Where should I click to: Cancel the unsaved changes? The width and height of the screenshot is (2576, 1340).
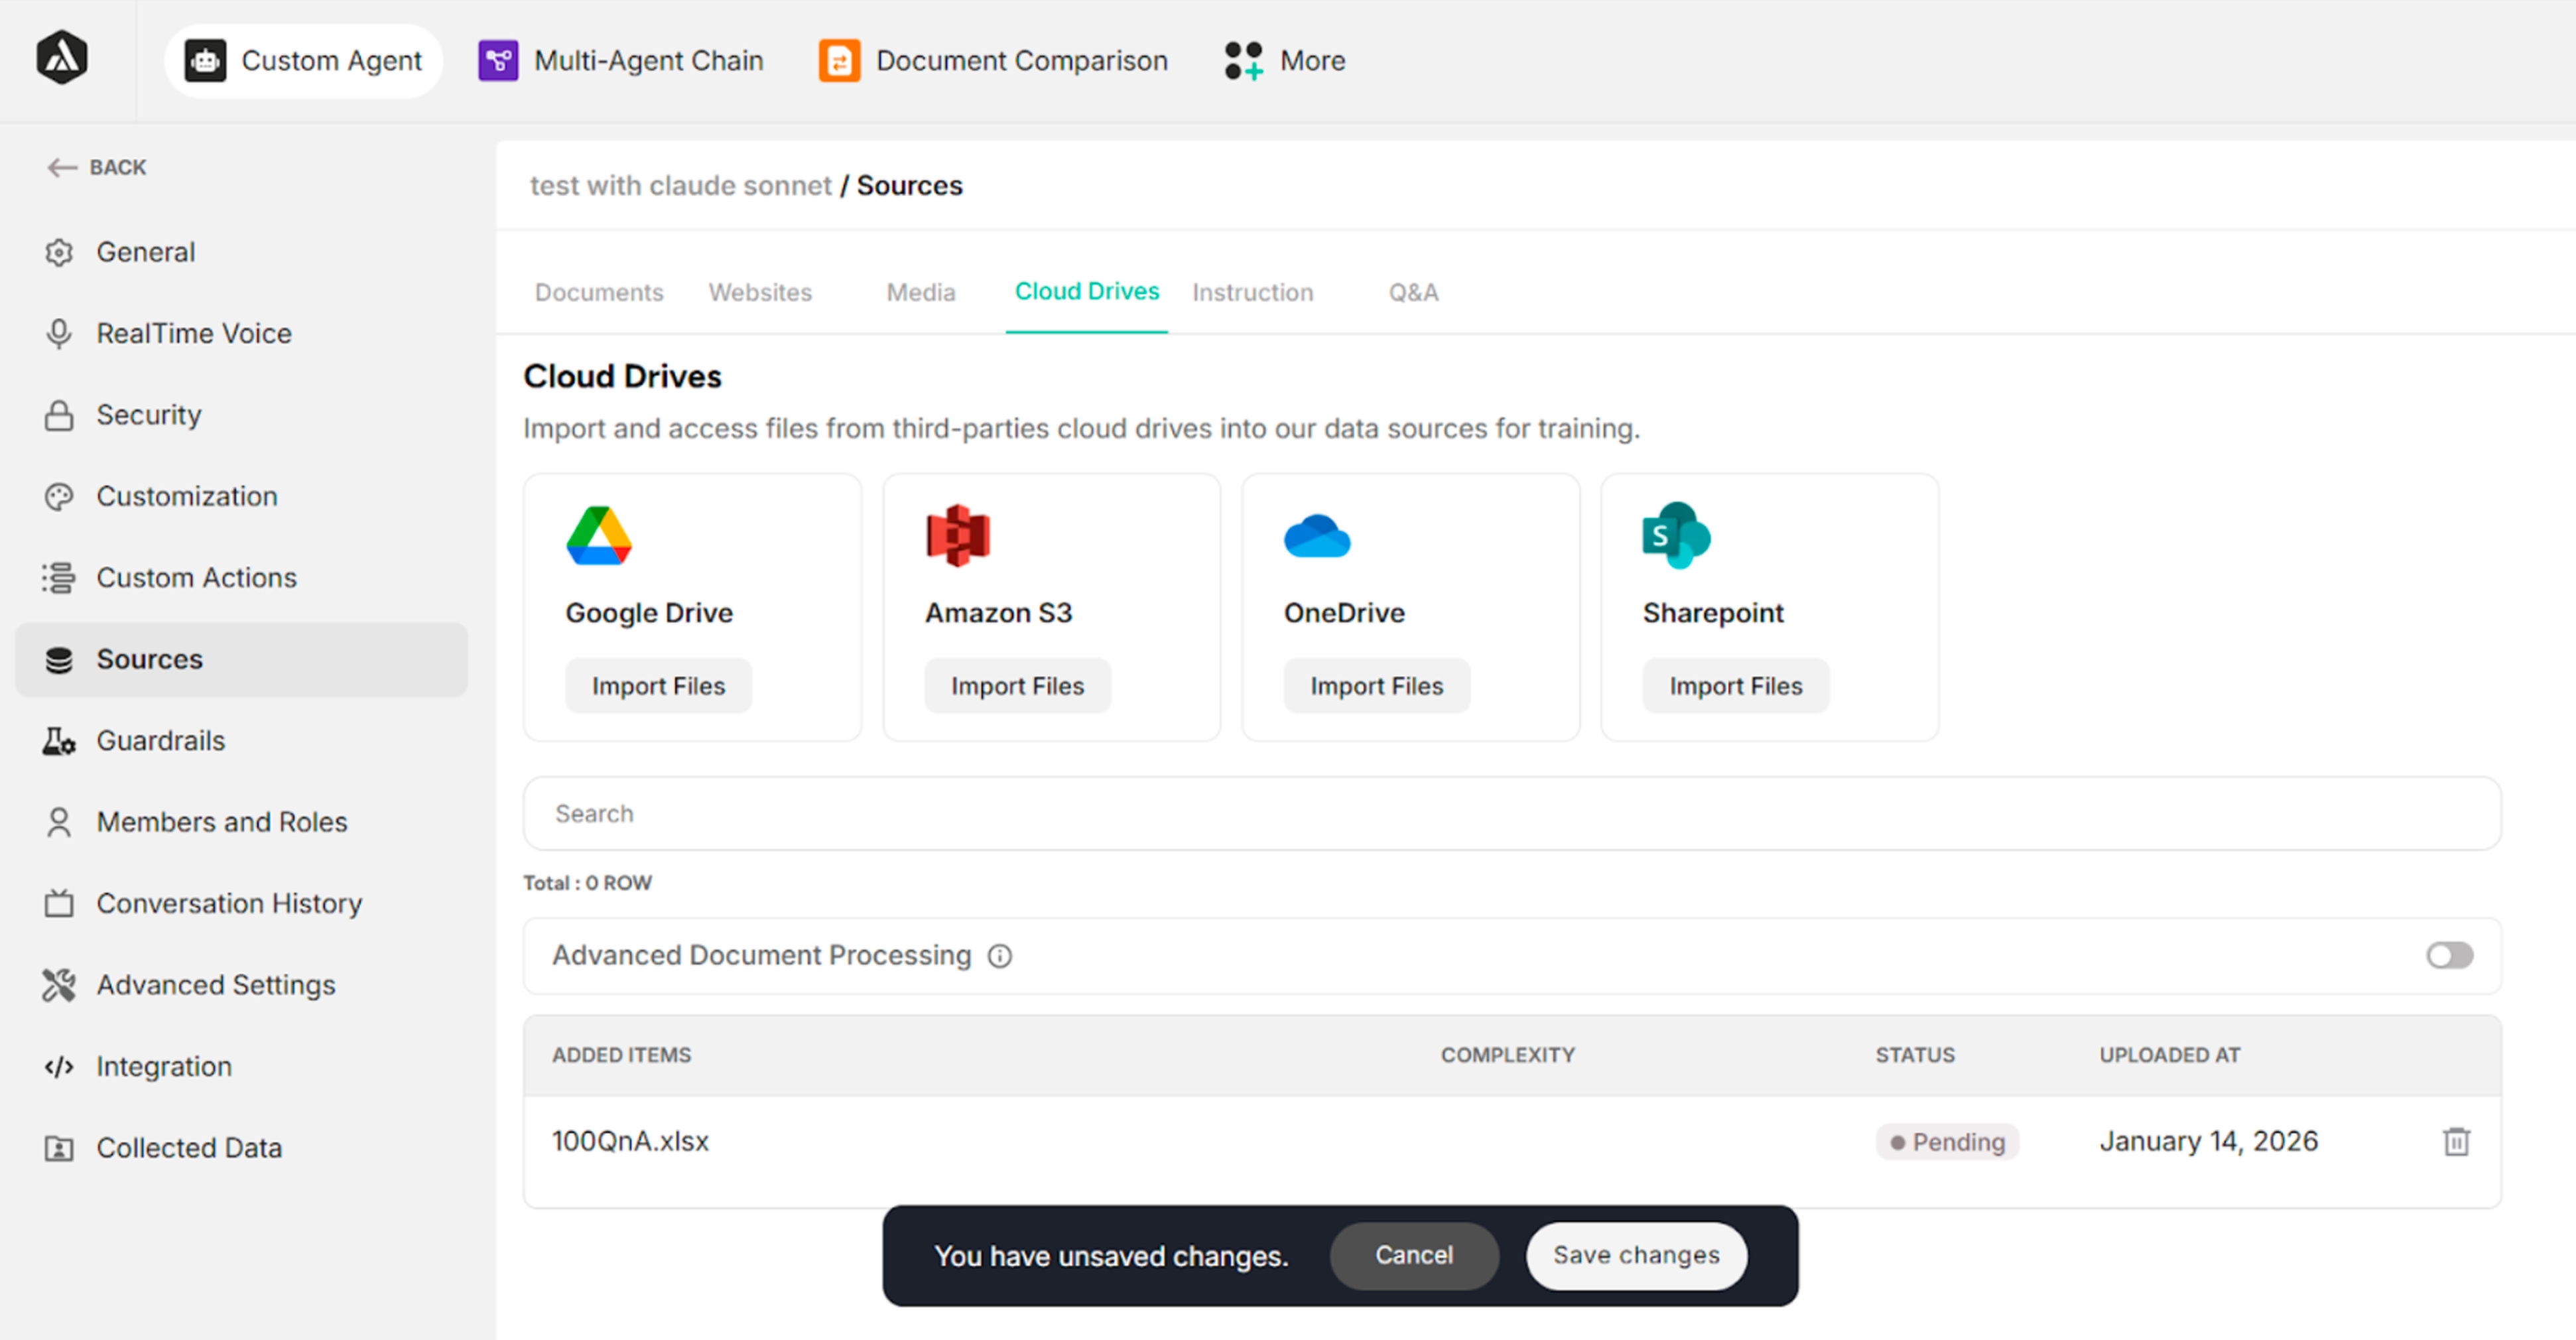click(1413, 1255)
